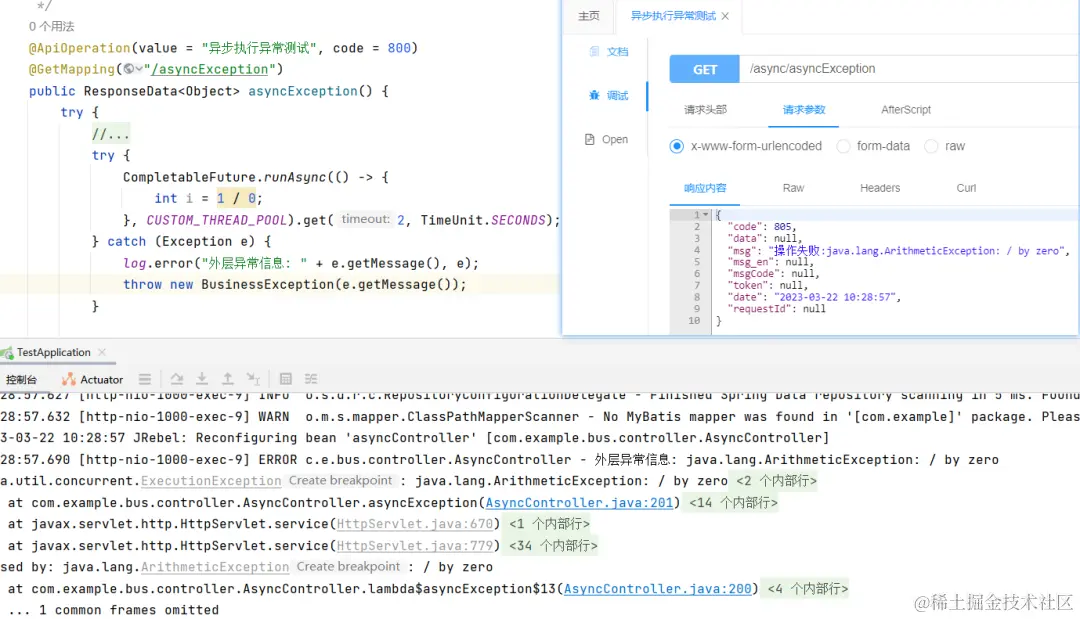This screenshot has width=1080, height=619.
Task: Expand the dropdown arrow next to the mapping globe icon
Action: 139,69
